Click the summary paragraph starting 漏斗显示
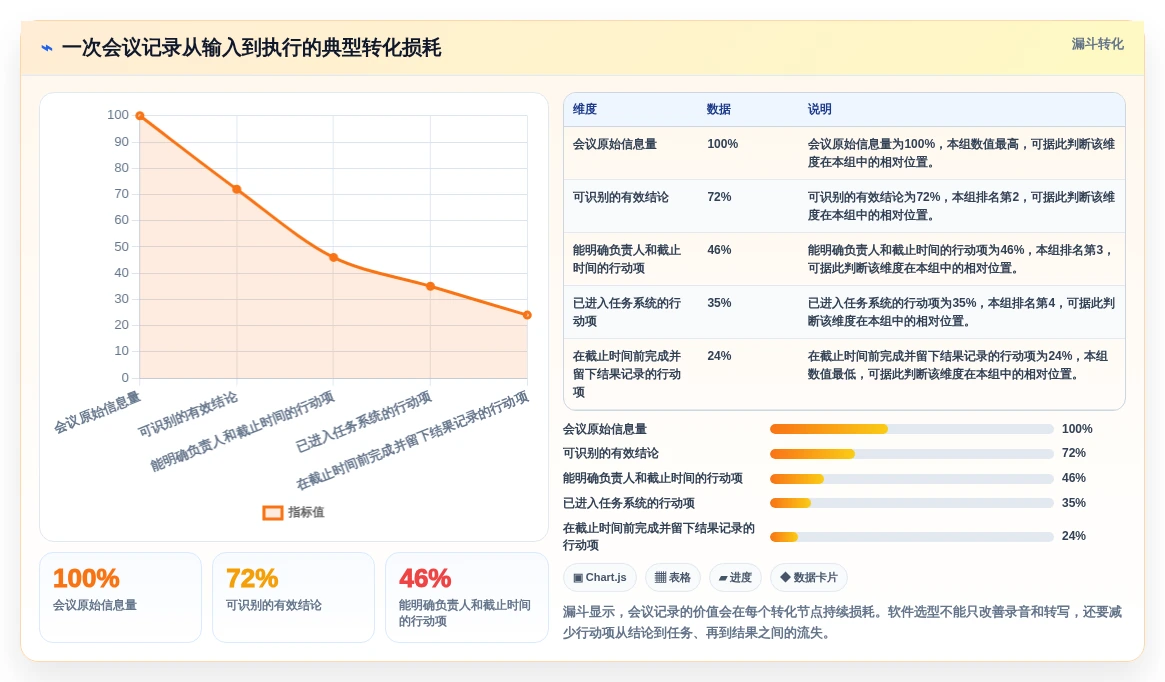This screenshot has height=682, width=1165. [x=842, y=623]
